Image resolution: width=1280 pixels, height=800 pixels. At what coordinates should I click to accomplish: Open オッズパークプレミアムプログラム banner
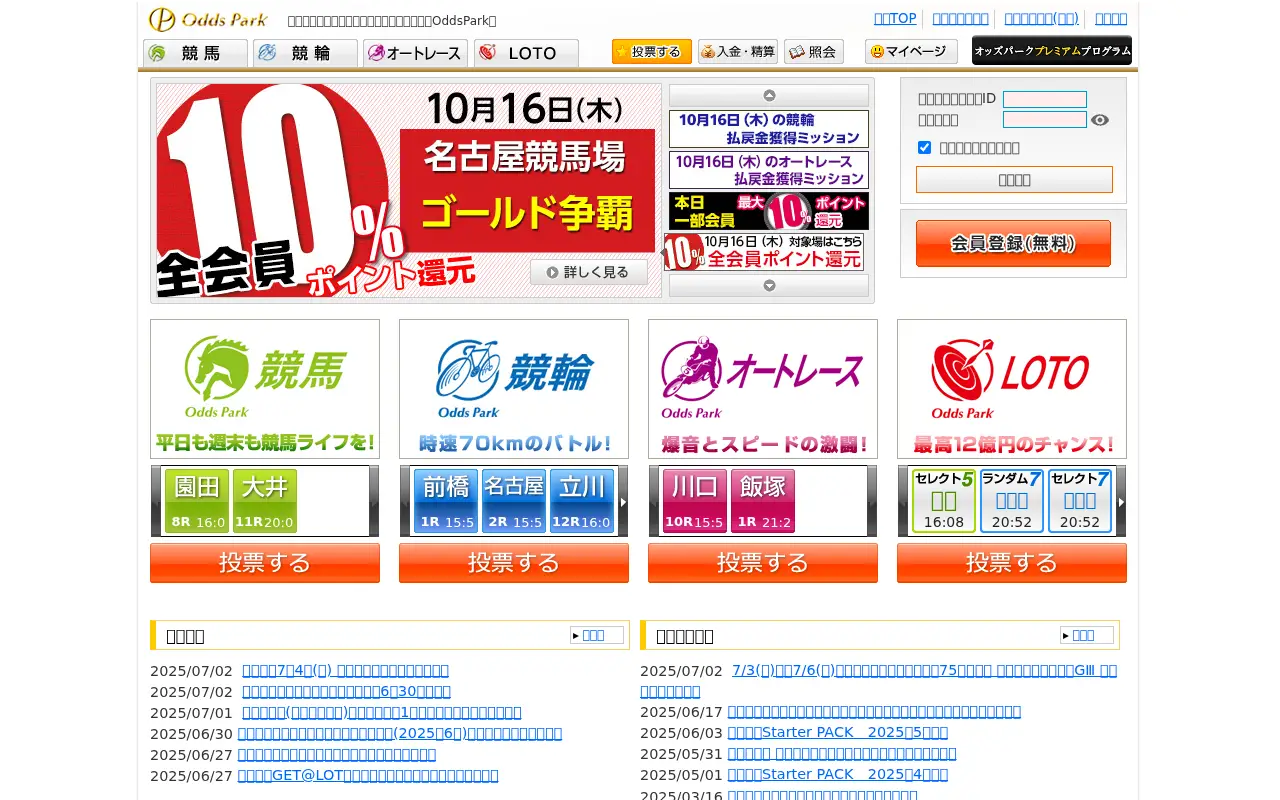(x=1052, y=50)
